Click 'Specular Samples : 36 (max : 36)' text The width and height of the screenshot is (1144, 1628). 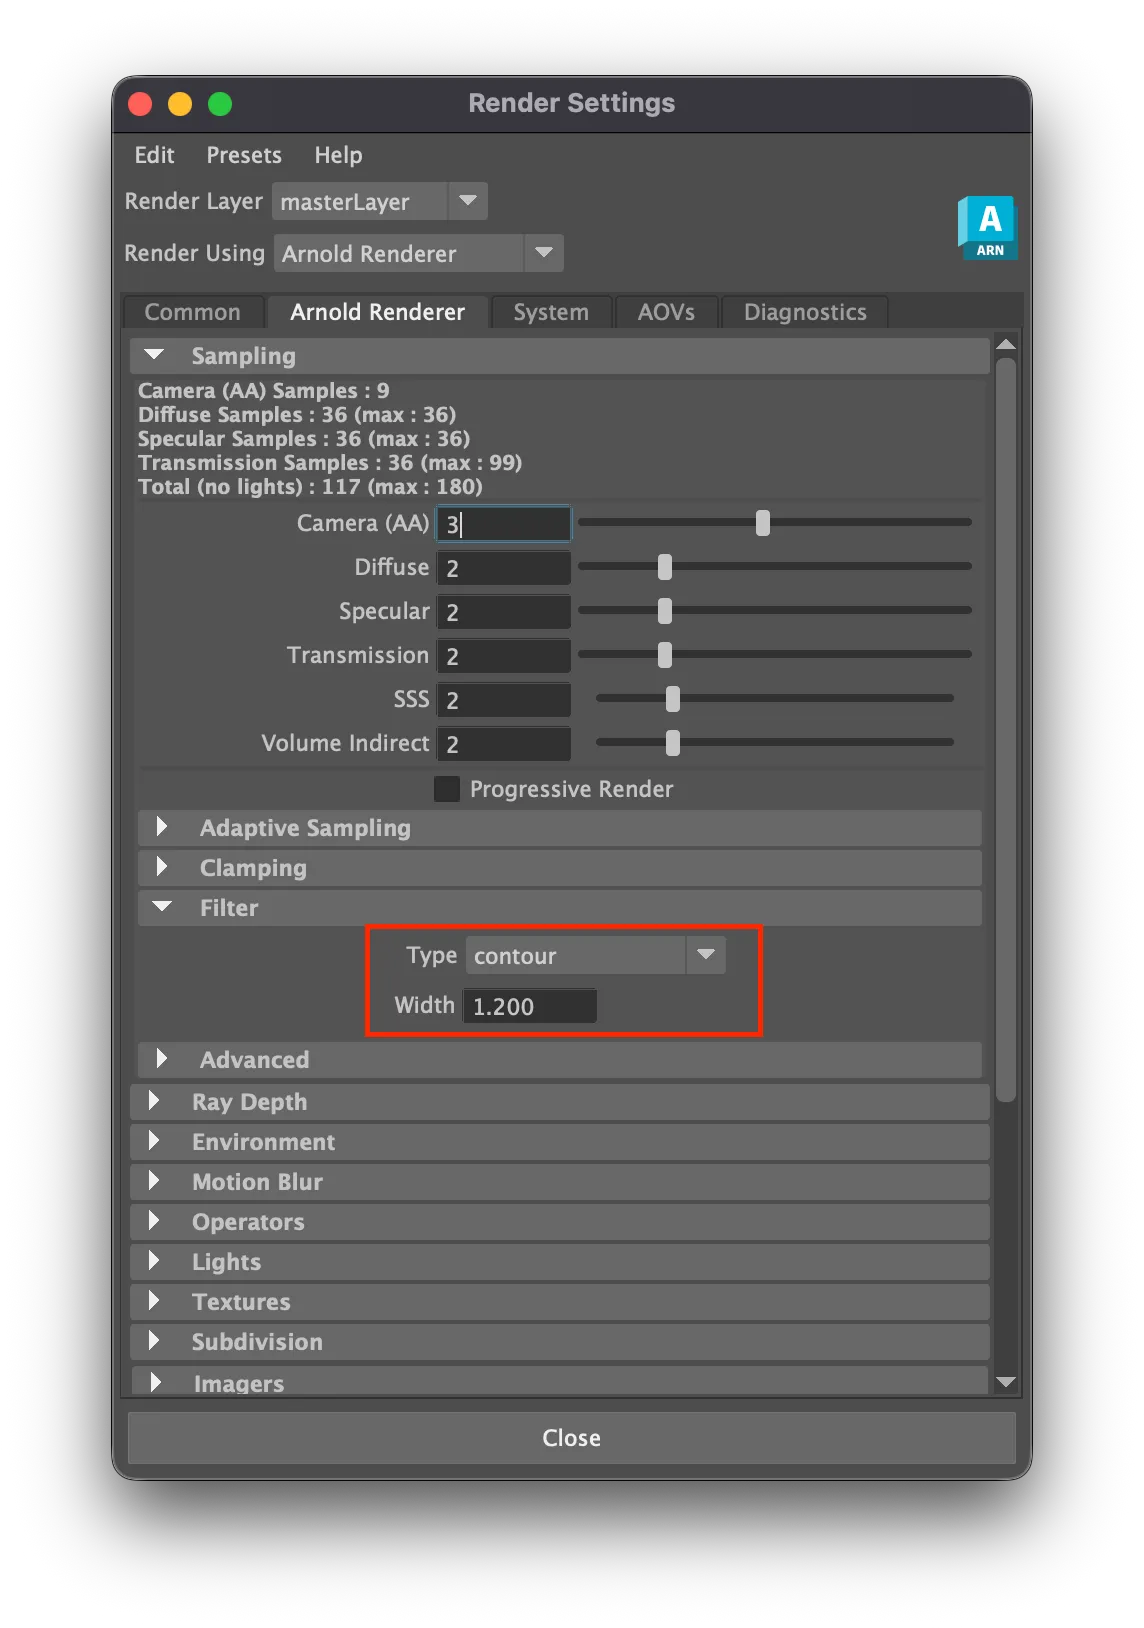(x=304, y=438)
